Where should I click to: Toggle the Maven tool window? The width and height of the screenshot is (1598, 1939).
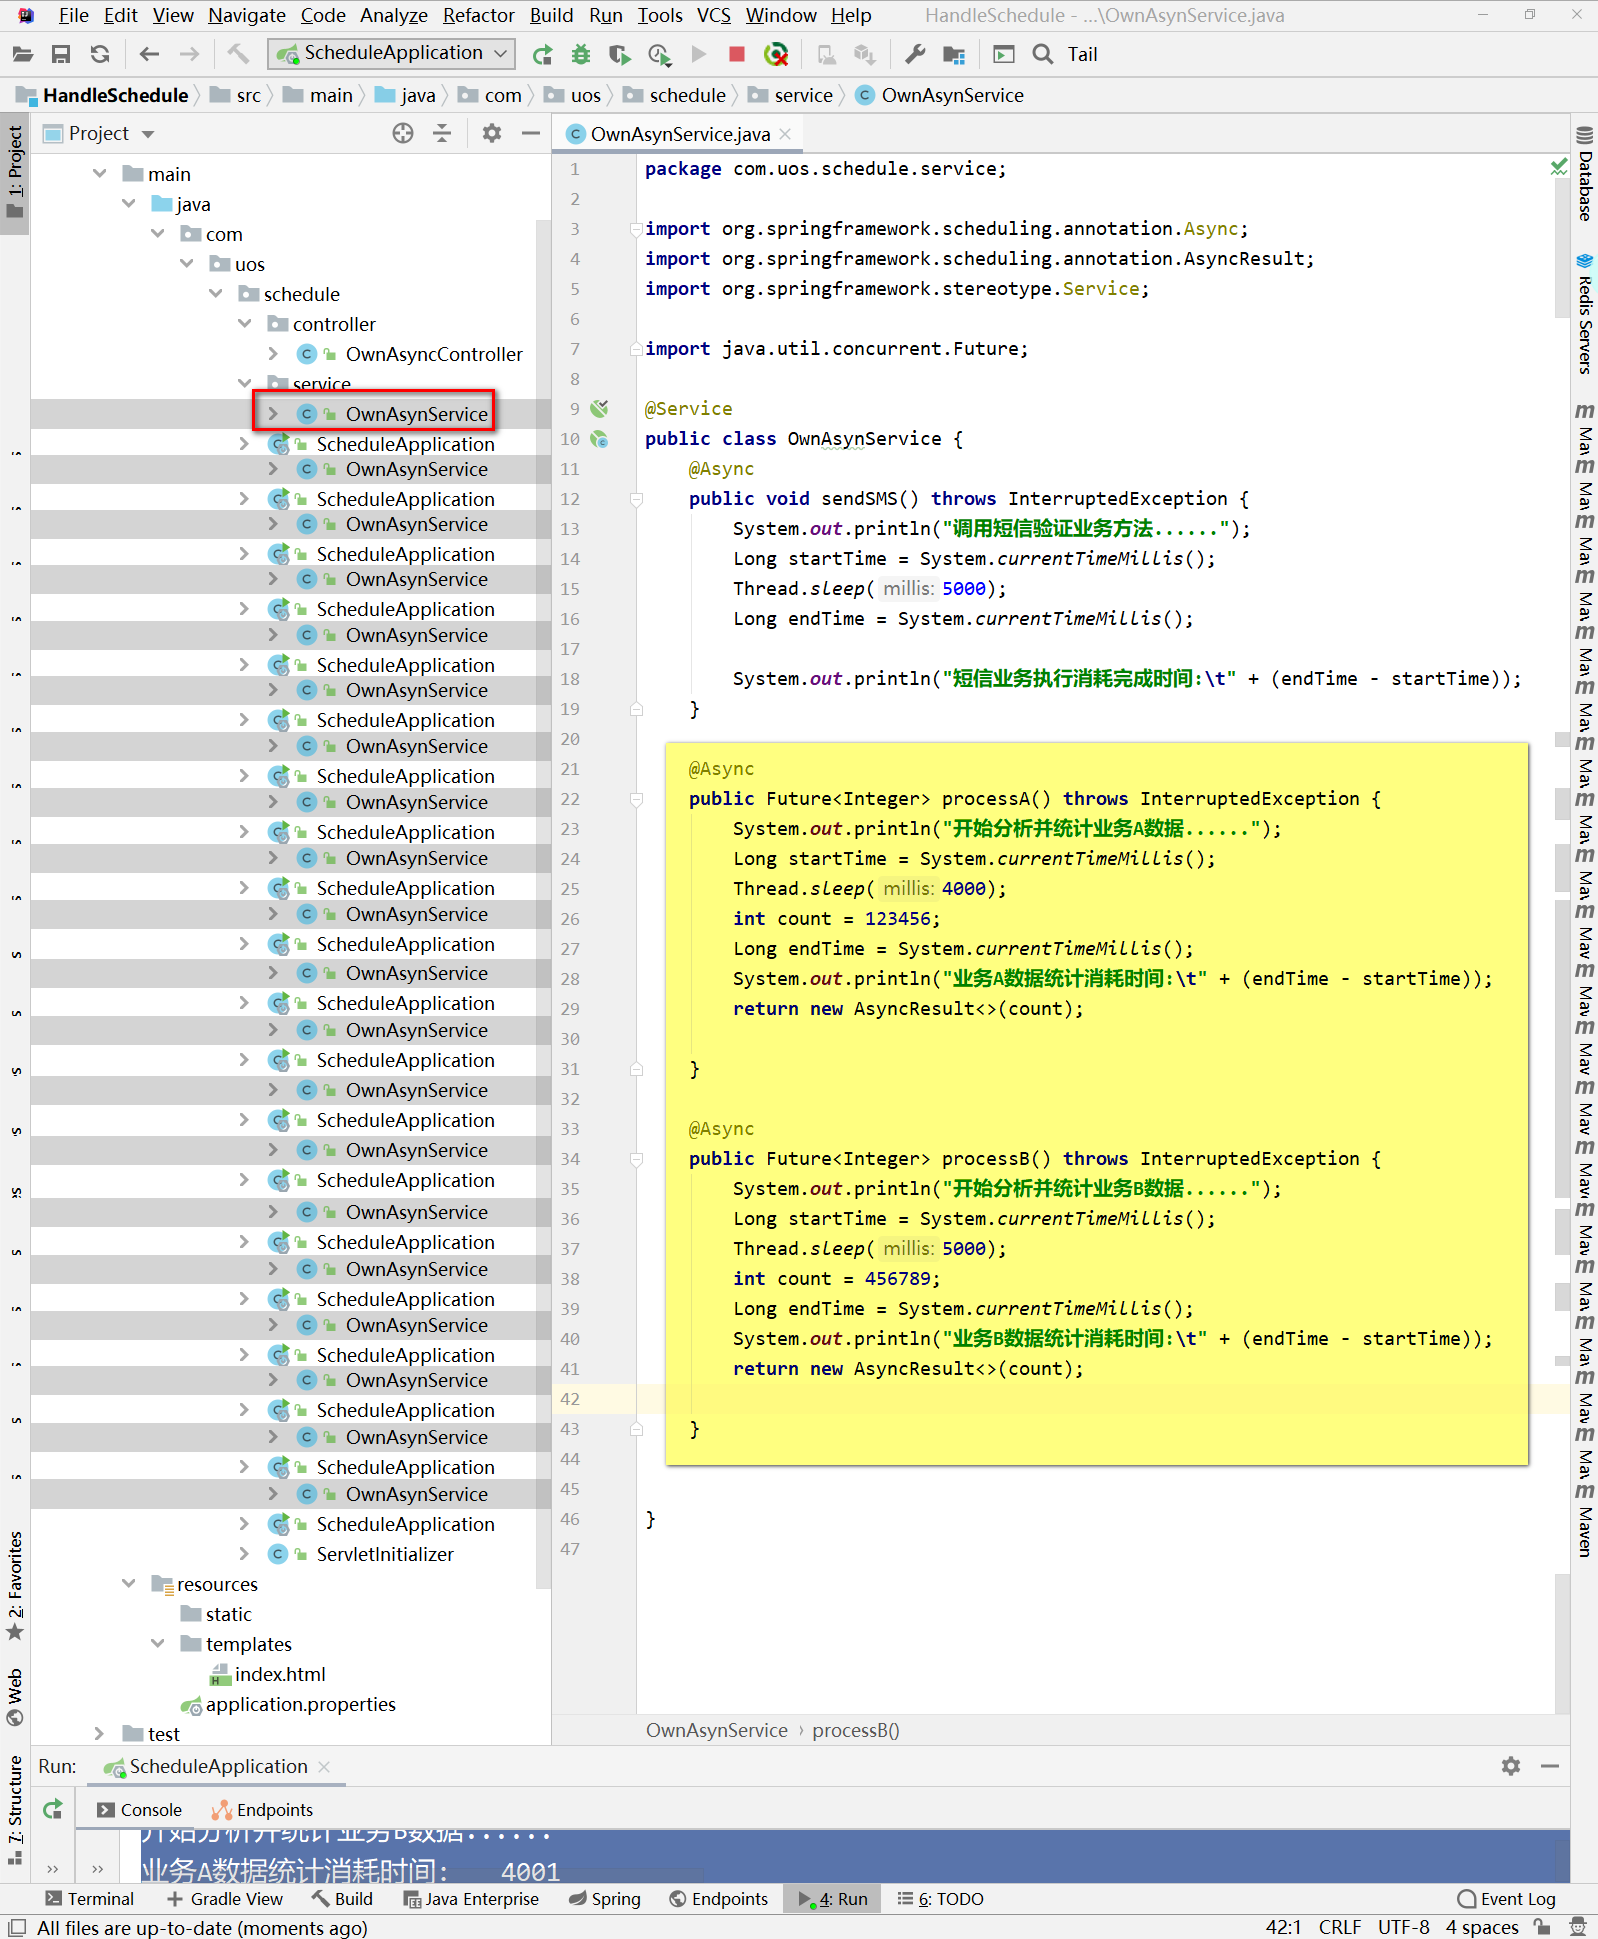tap(1585, 1522)
